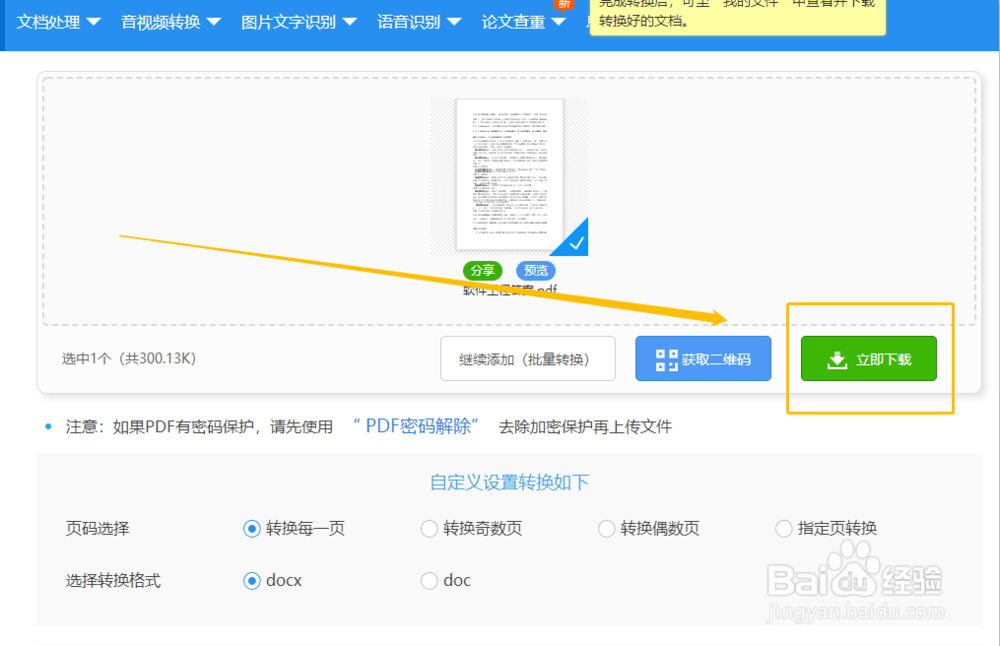Viewport: 1000px width, 646px height.
Task: Select the 转换奇数页 radio option
Action: point(429,528)
